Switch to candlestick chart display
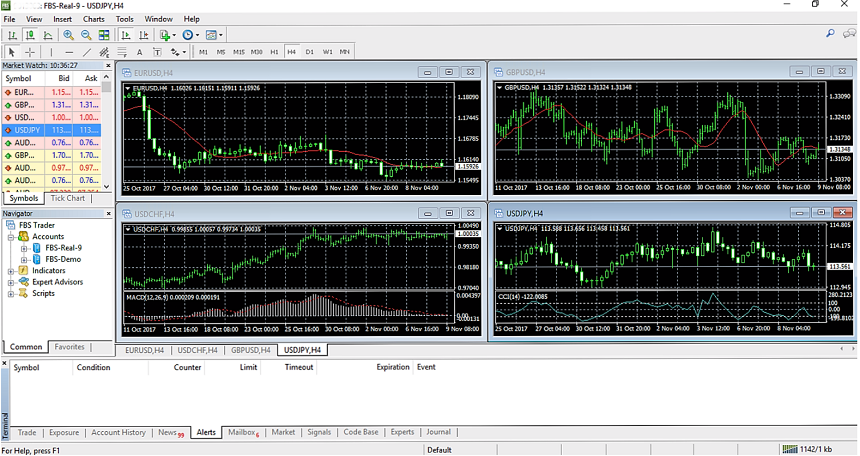860x456 pixels. [30, 35]
